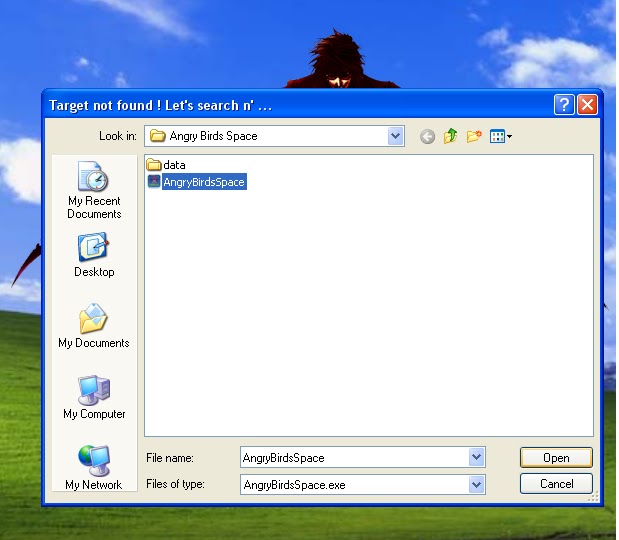The height and width of the screenshot is (540, 619).
Task: Close the Target not found dialog
Action: (x=587, y=105)
